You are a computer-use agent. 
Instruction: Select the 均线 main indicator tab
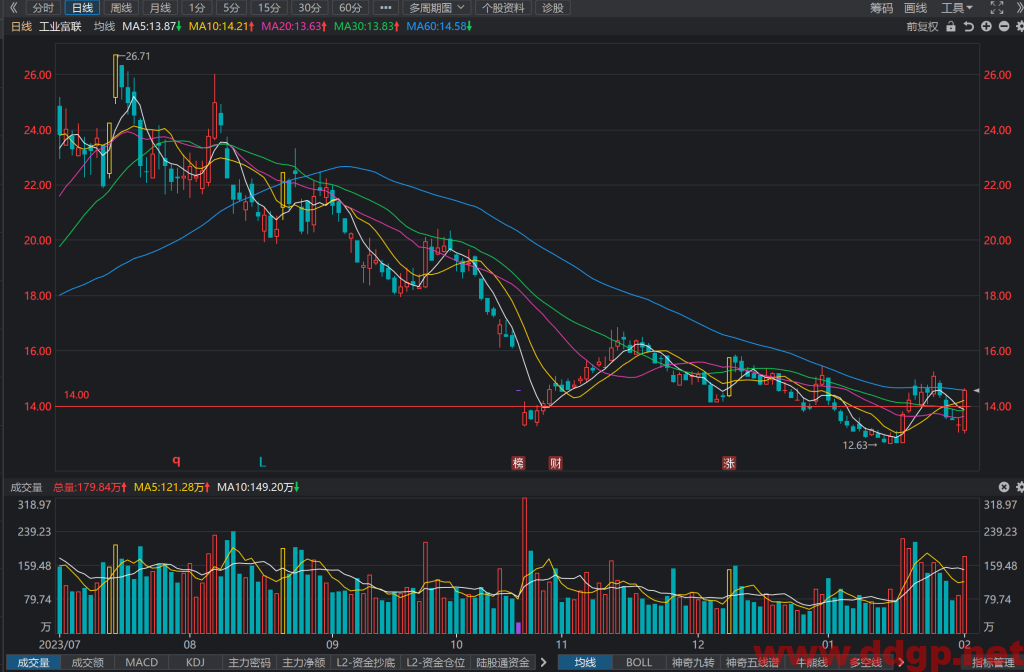[x=585, y=662]
